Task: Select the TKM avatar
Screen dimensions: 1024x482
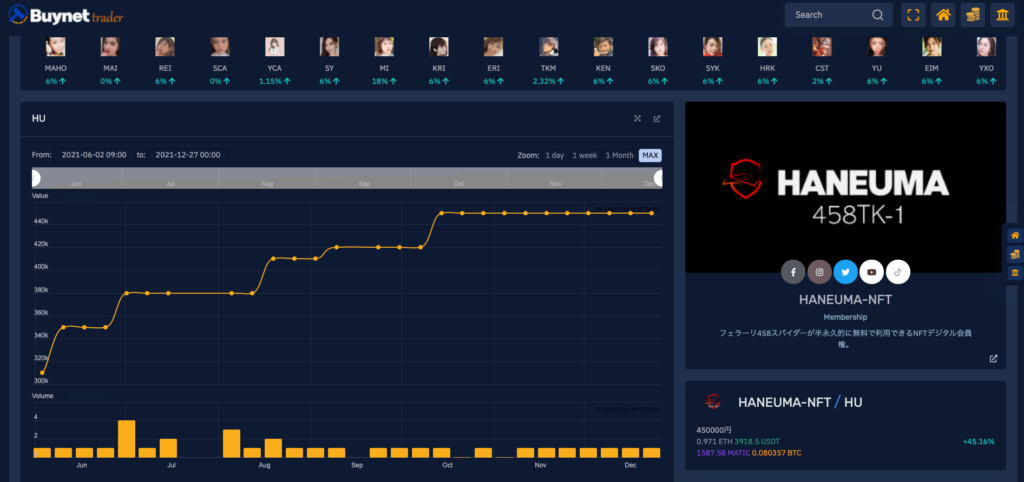Action: pos(549,46)
